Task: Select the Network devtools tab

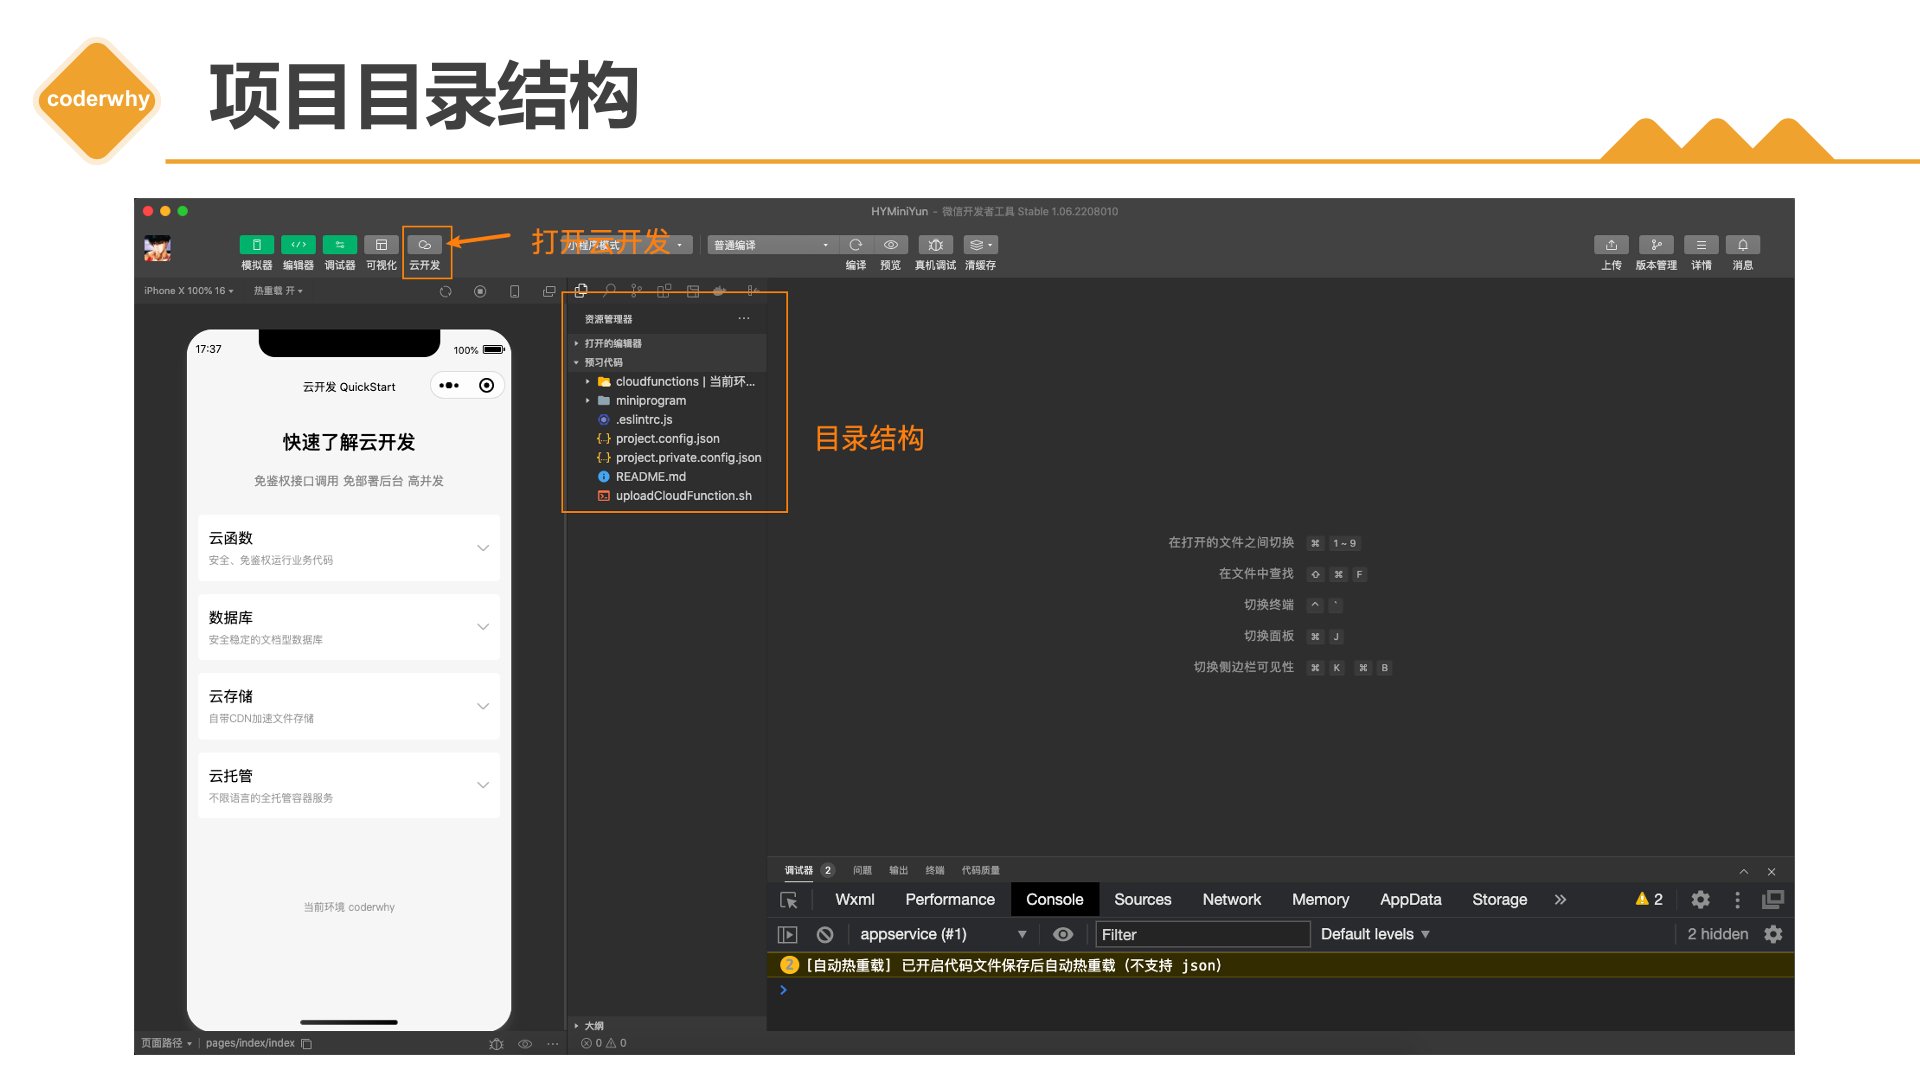Action: point(1232,899)
